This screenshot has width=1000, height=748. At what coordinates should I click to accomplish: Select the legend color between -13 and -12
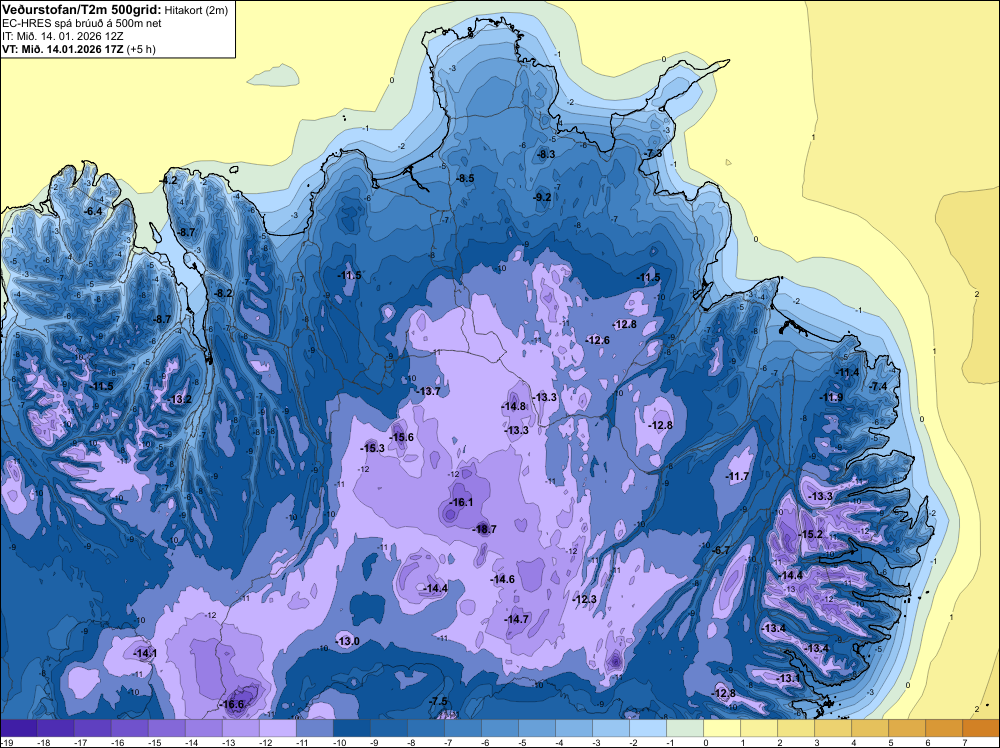tap(240, 728)
